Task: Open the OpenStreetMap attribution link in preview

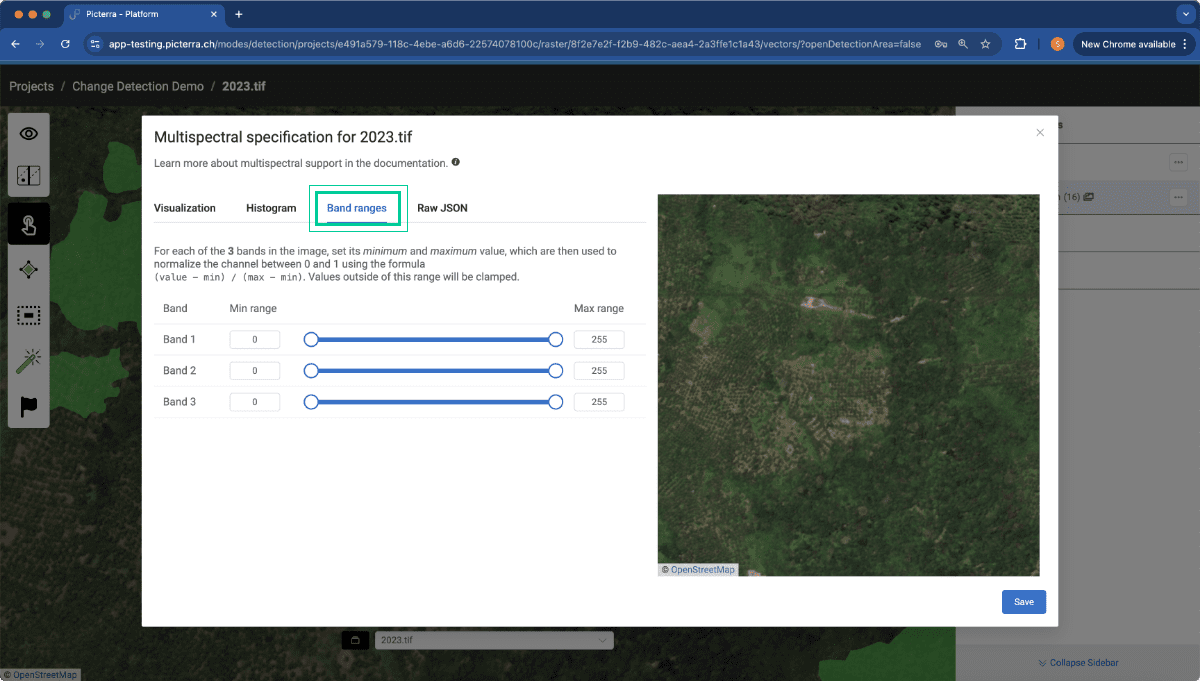Action: (703, 570)
